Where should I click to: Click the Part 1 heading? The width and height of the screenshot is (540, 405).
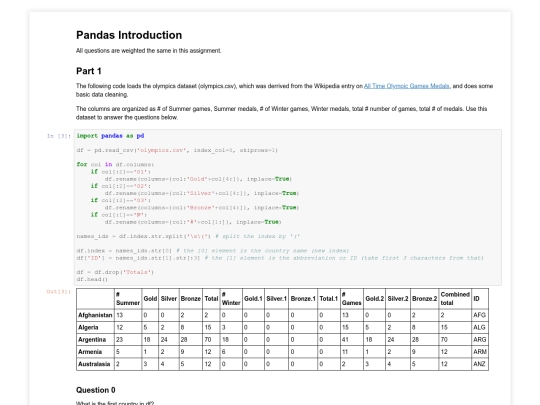point(89,71)
